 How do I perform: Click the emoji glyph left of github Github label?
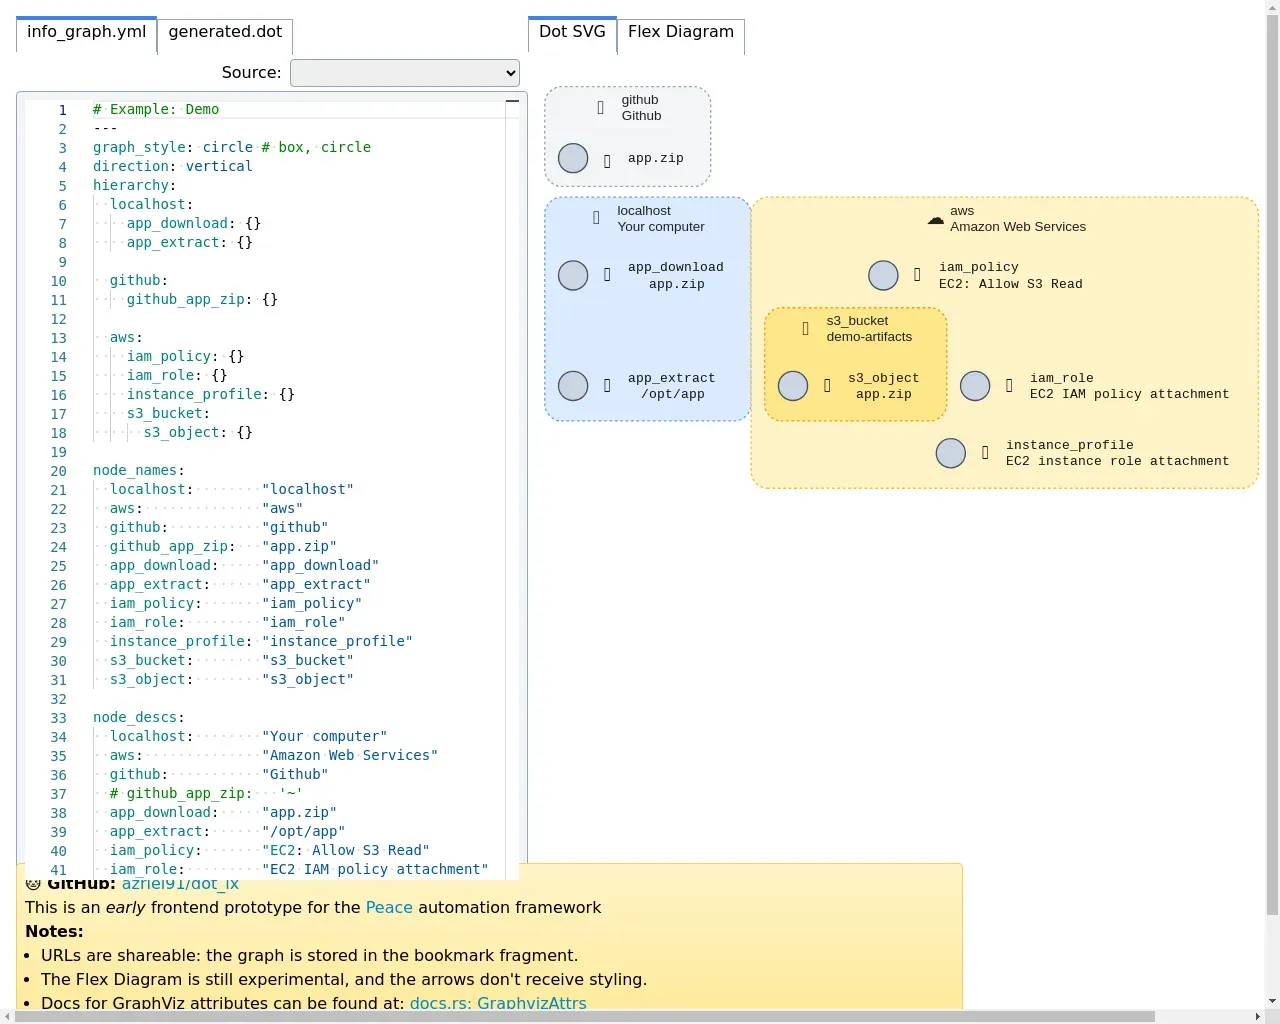[x=600, y=108]
